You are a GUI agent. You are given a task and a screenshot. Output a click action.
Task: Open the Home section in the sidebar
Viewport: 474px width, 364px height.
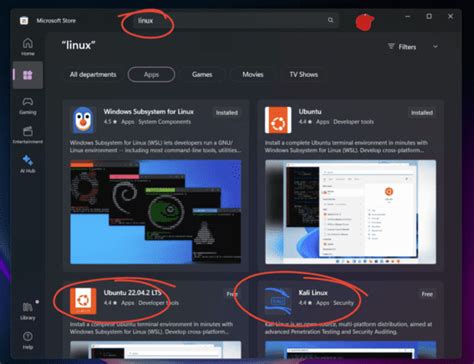coord(28,47)
